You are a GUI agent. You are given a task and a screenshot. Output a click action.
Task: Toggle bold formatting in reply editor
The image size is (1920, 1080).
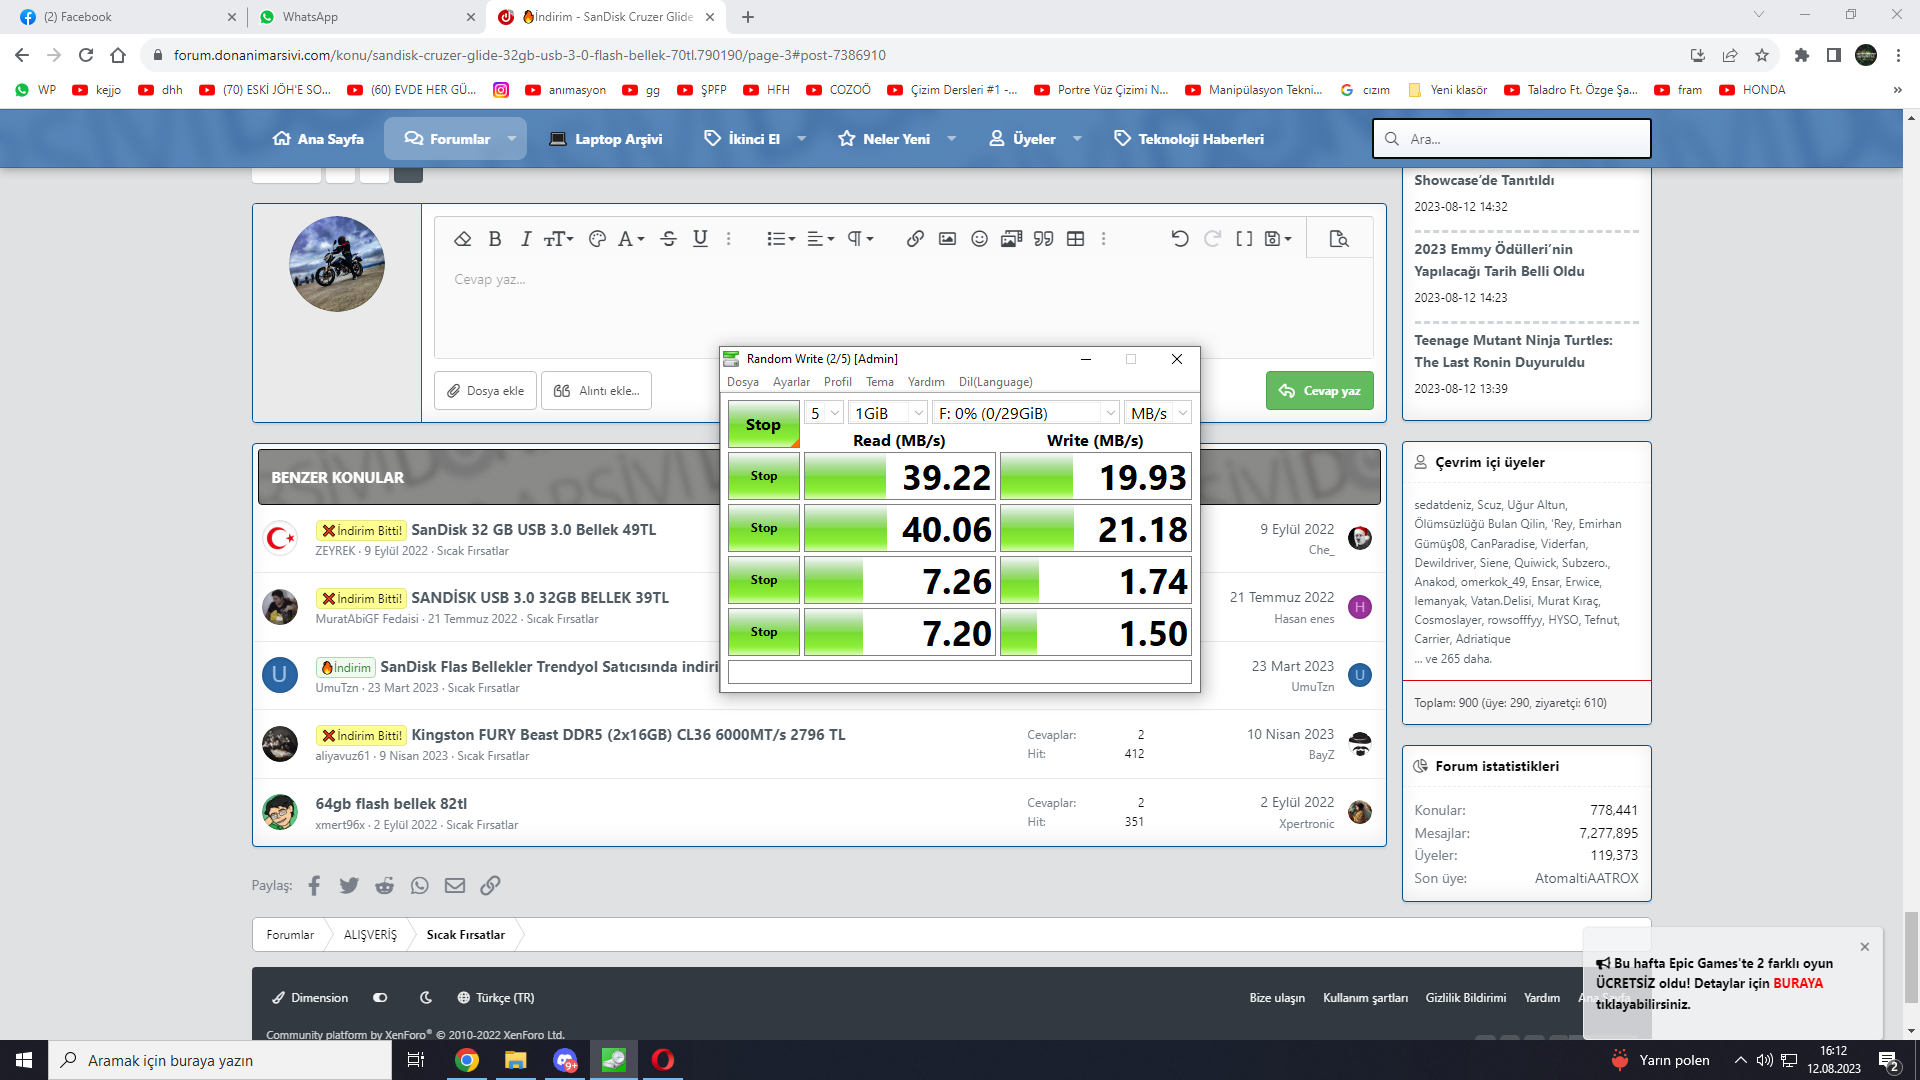[494, 239]
